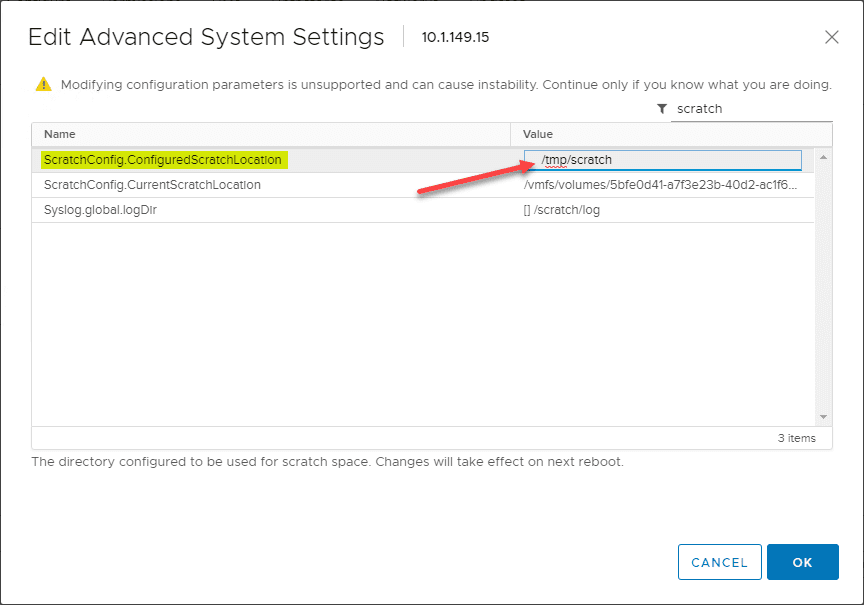
Task: Click the scratch space description text
Action: (x=327, y=462)
